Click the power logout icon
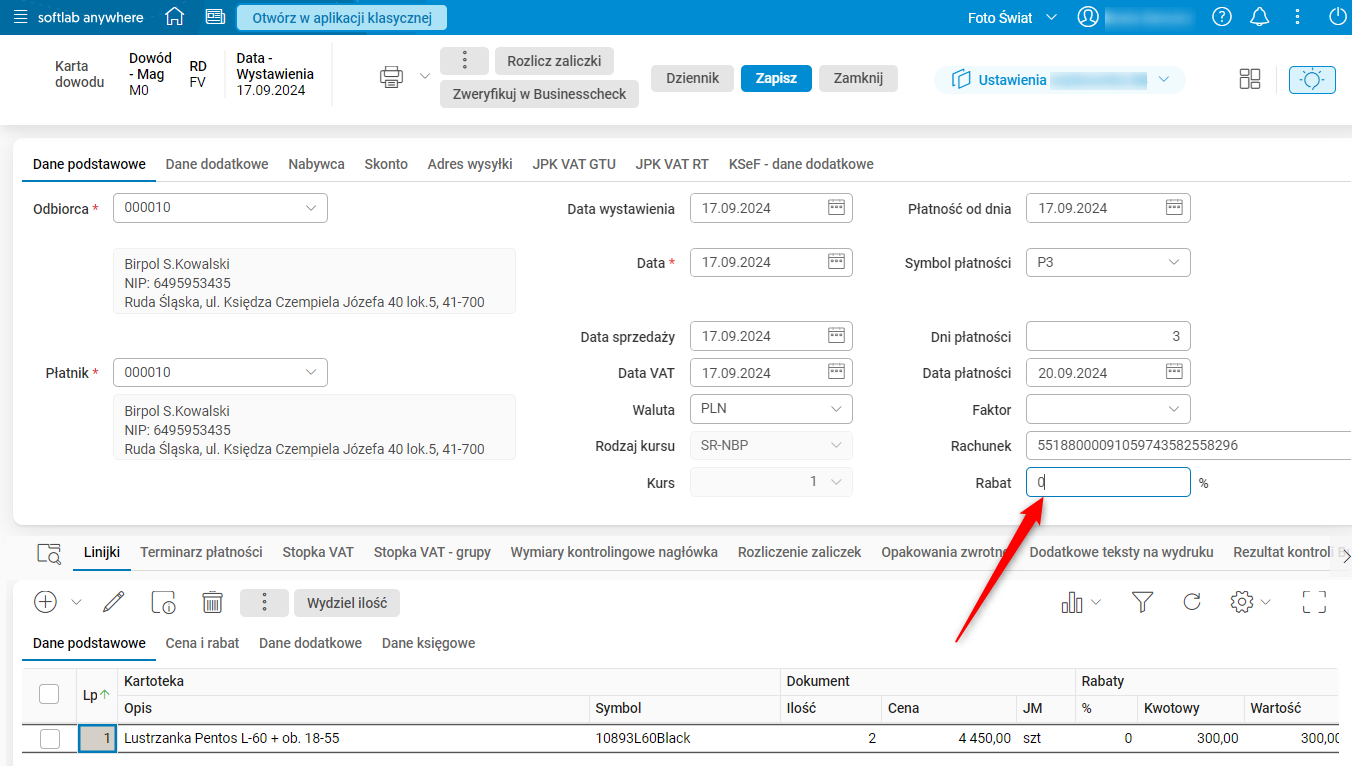The image size is (1352, 766). (x=1338, y=17)
